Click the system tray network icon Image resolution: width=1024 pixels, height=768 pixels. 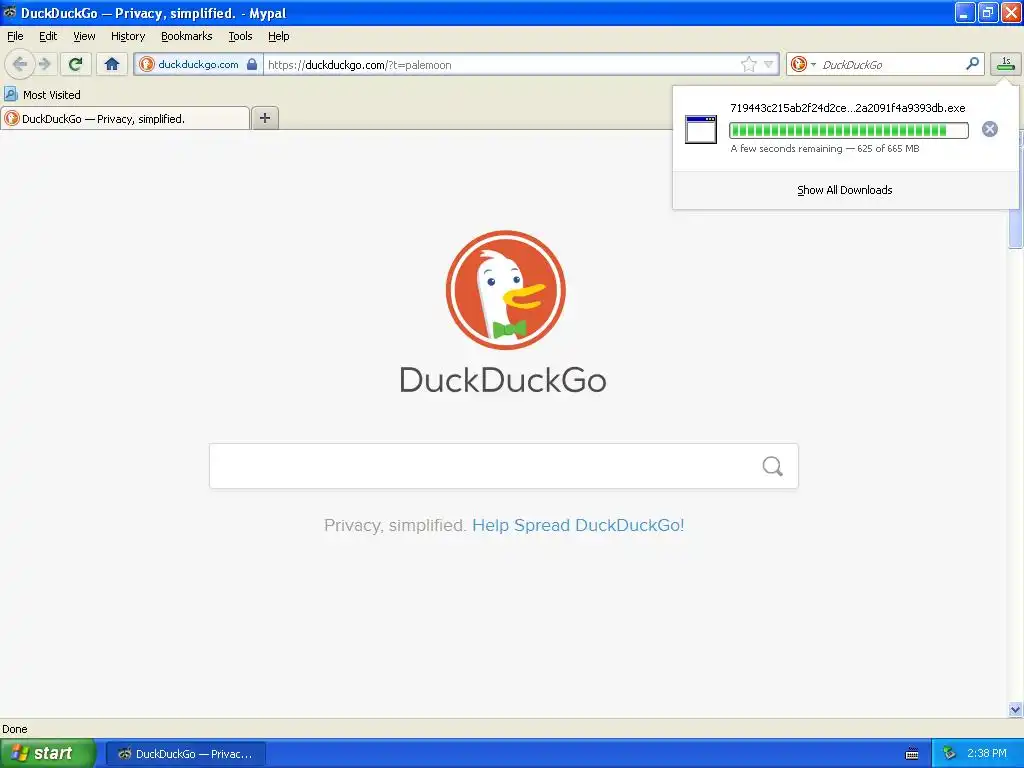point(950,753)
